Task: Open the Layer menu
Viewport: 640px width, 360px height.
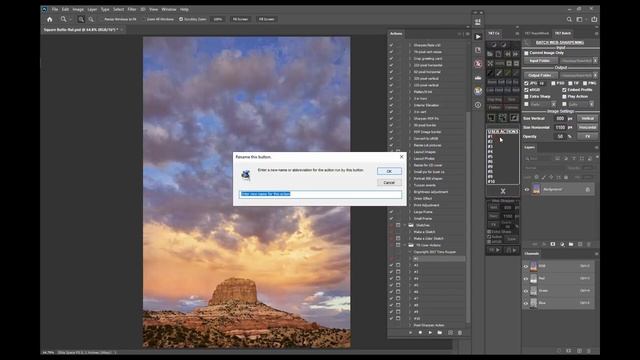Action: 92,9
